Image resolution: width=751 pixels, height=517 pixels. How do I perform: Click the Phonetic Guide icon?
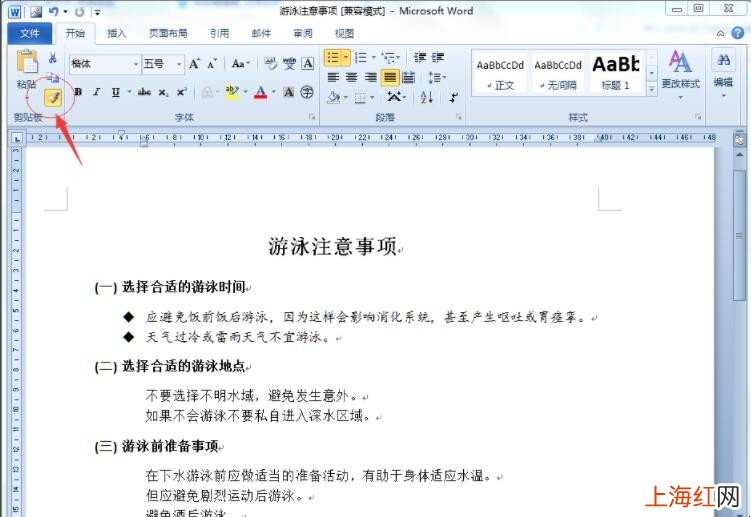click(289, 64)
